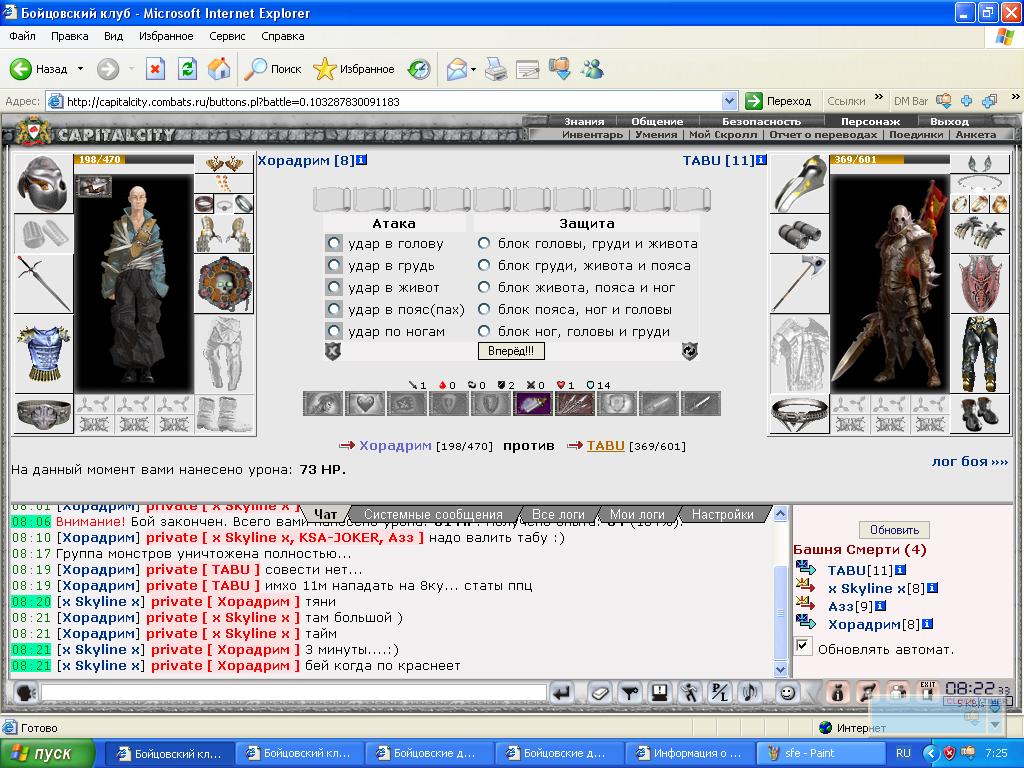Click the IE Refresh toolbar icon
Viewport: 1024px width, 768px height.
point(187,69)
